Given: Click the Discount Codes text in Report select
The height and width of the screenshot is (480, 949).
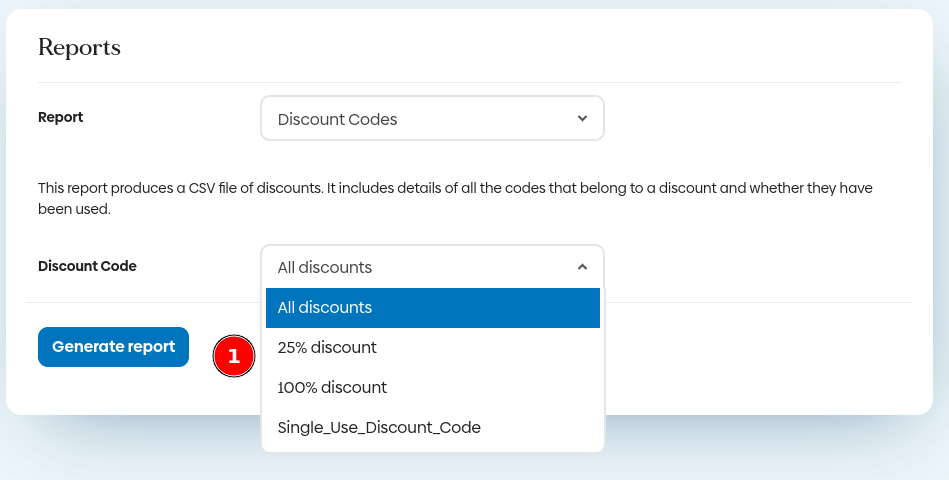Looking at the screenshot, I should pyautogui.click(x=337, y=119).
